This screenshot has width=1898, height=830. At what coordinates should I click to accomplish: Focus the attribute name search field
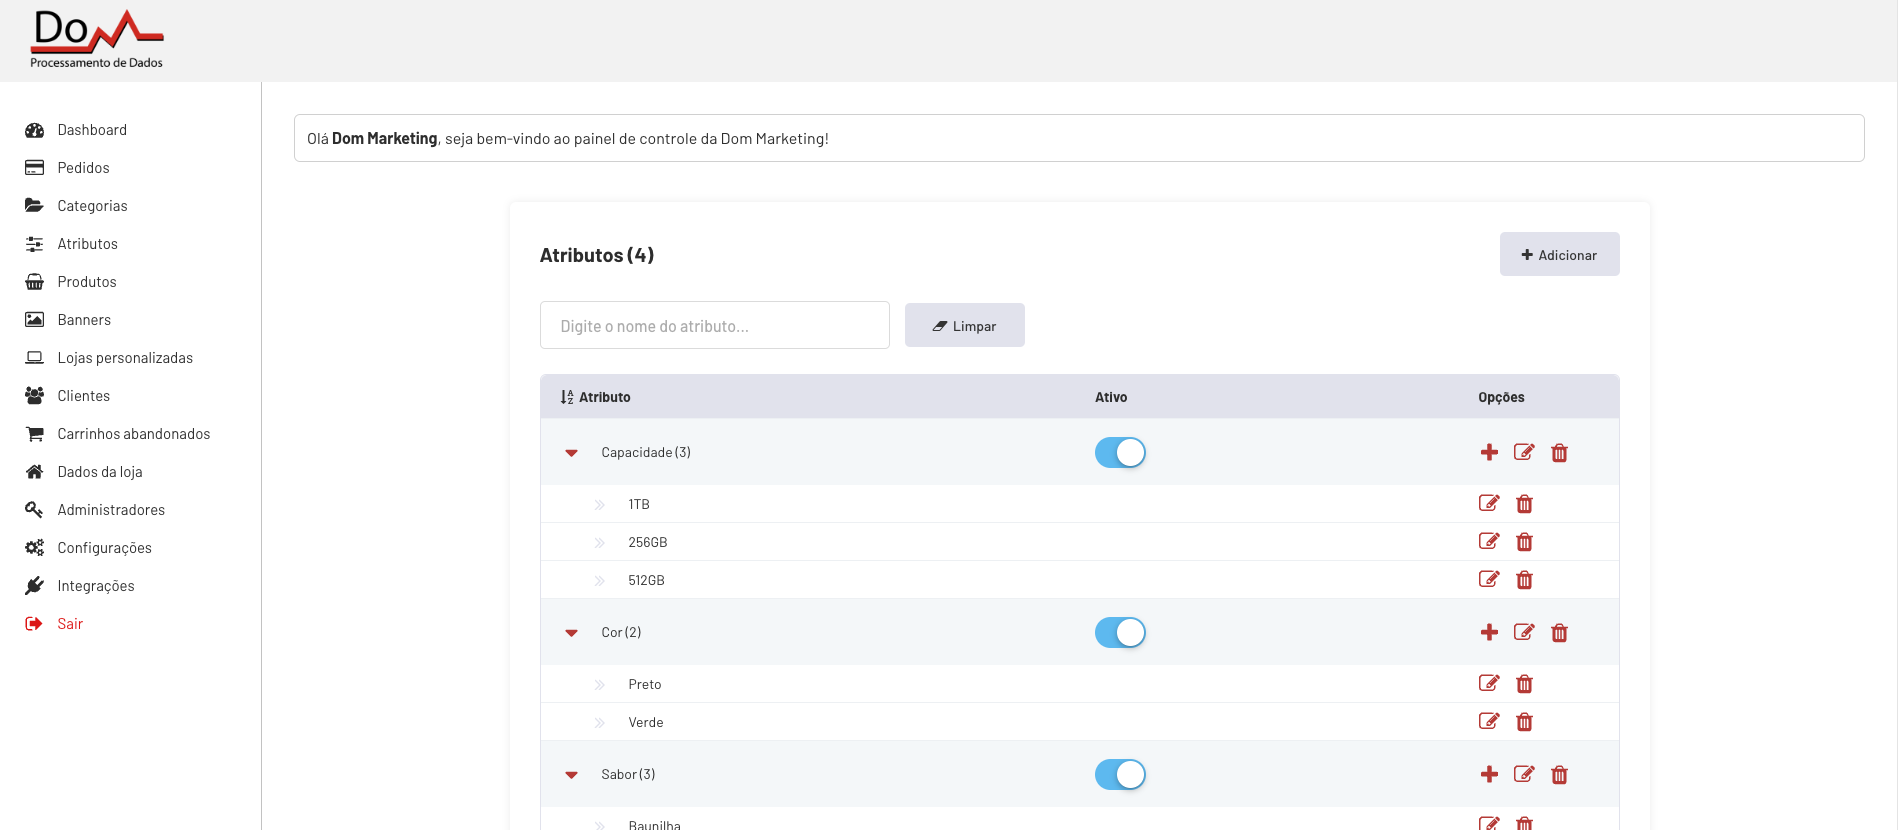(714, 326)
